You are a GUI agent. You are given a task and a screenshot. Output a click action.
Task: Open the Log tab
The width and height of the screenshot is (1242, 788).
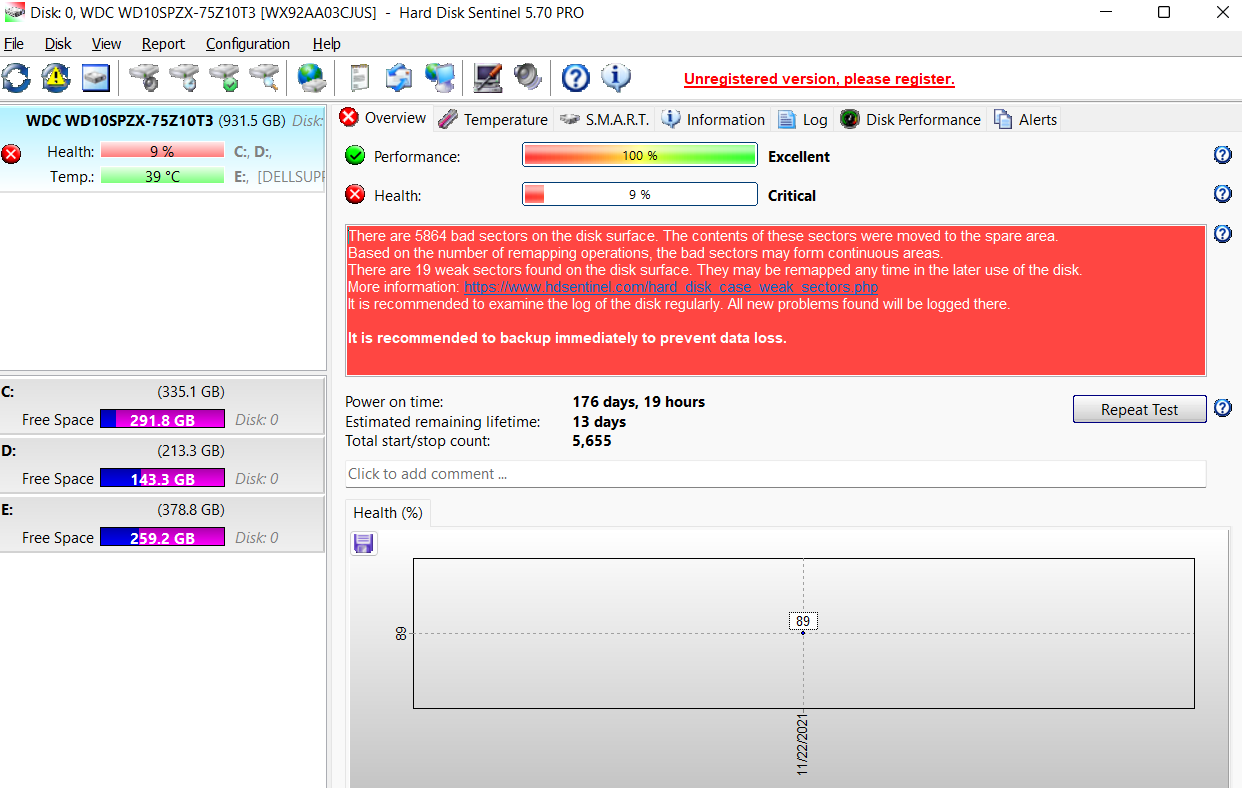pos(803,119)
